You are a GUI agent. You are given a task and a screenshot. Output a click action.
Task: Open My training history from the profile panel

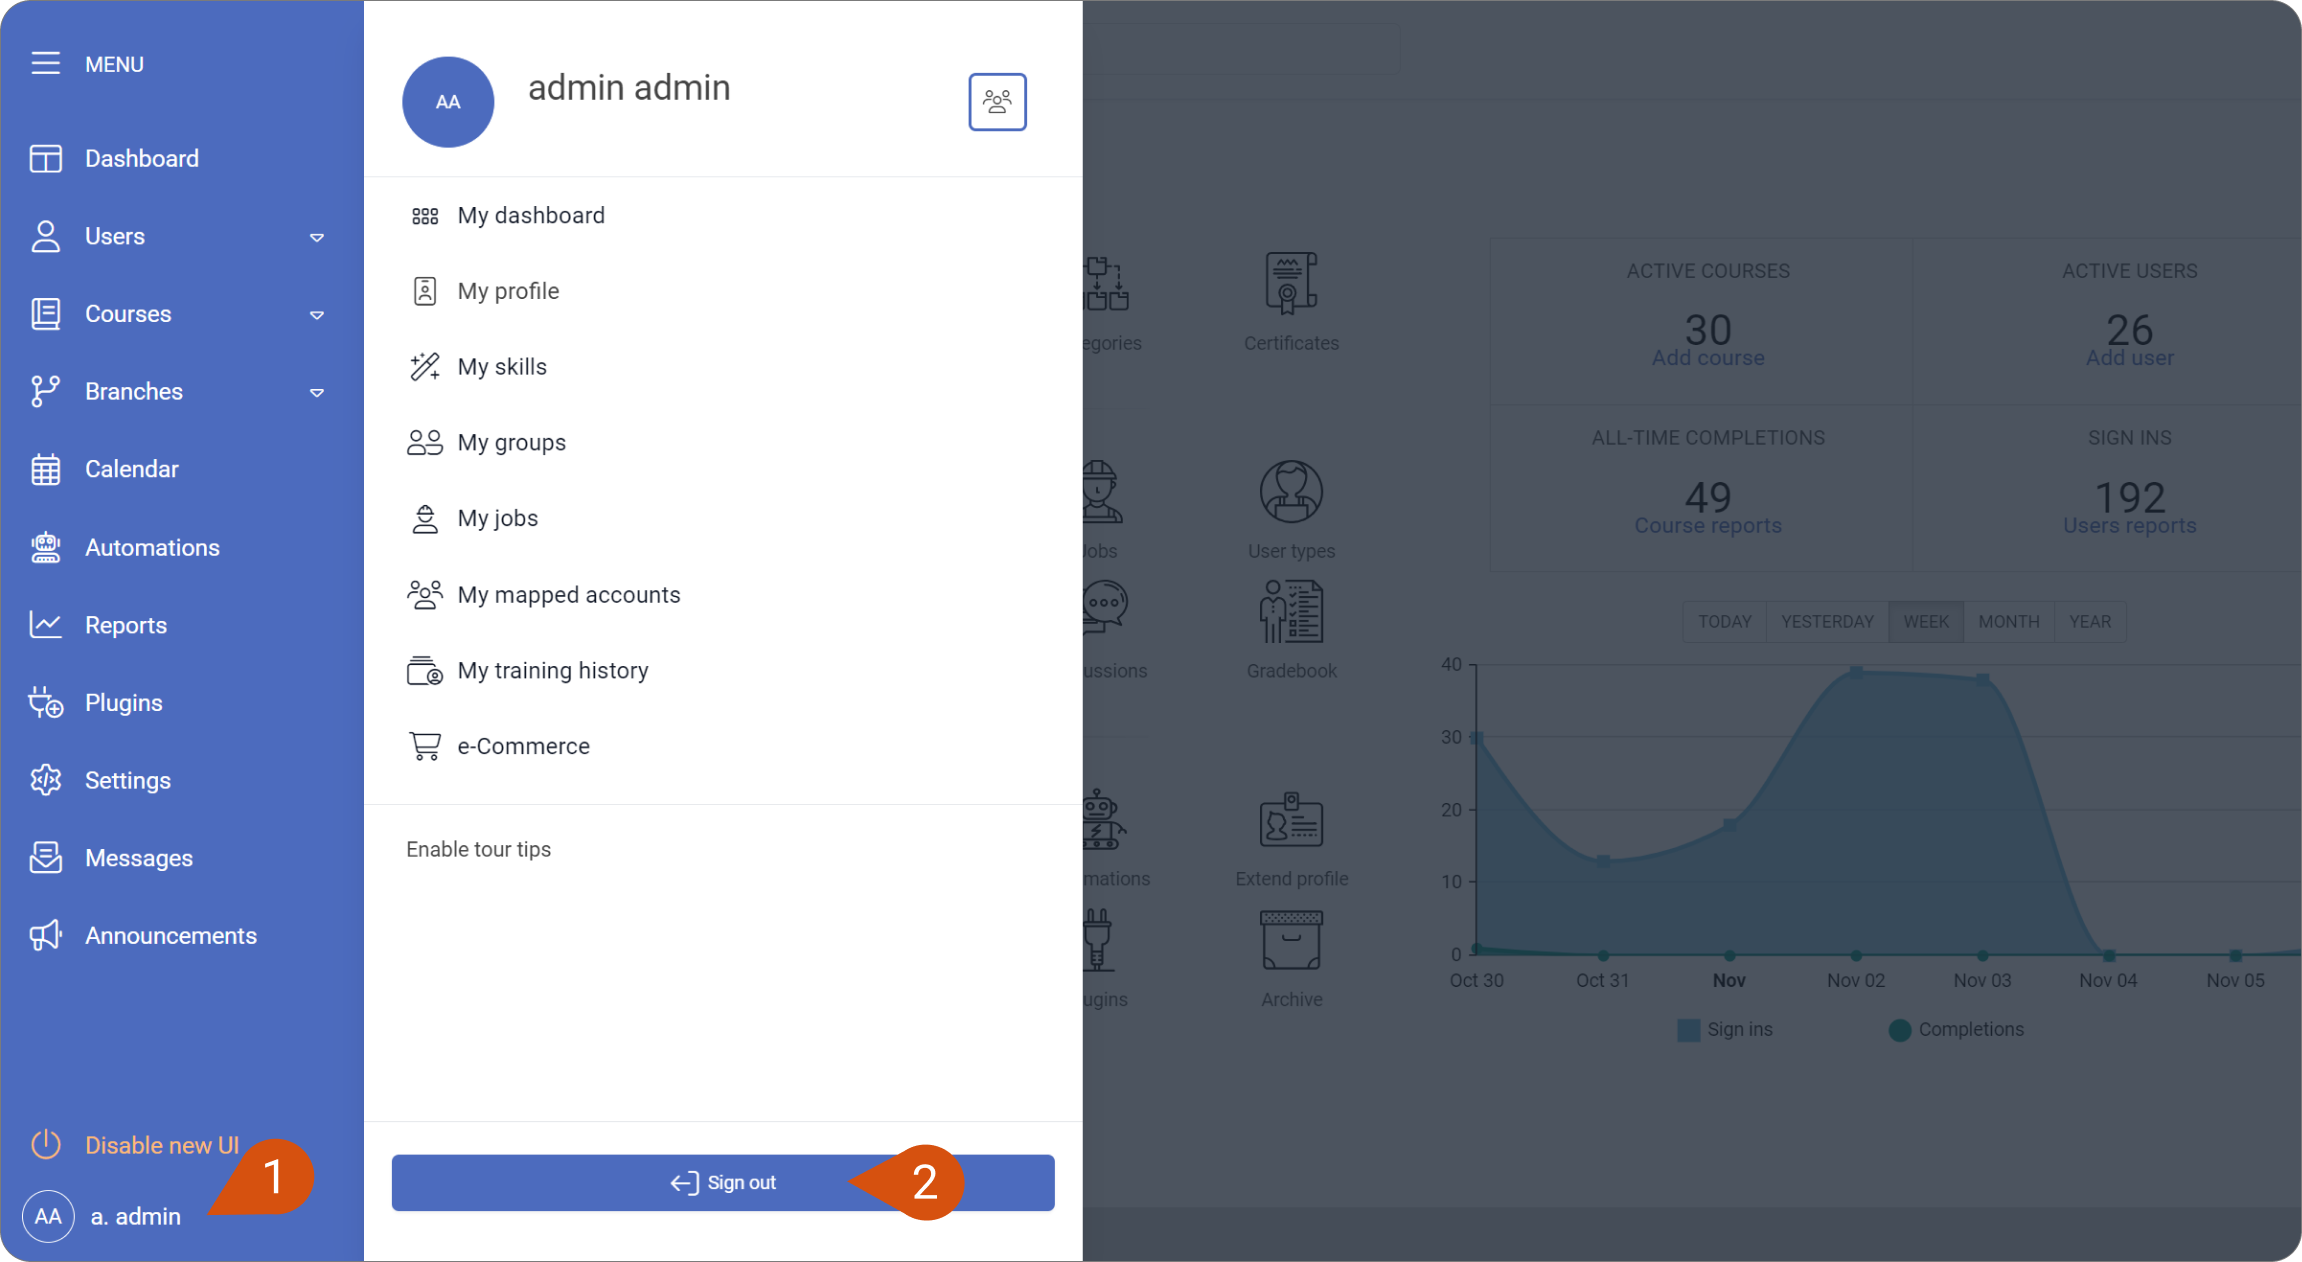(x=553, y=670)
